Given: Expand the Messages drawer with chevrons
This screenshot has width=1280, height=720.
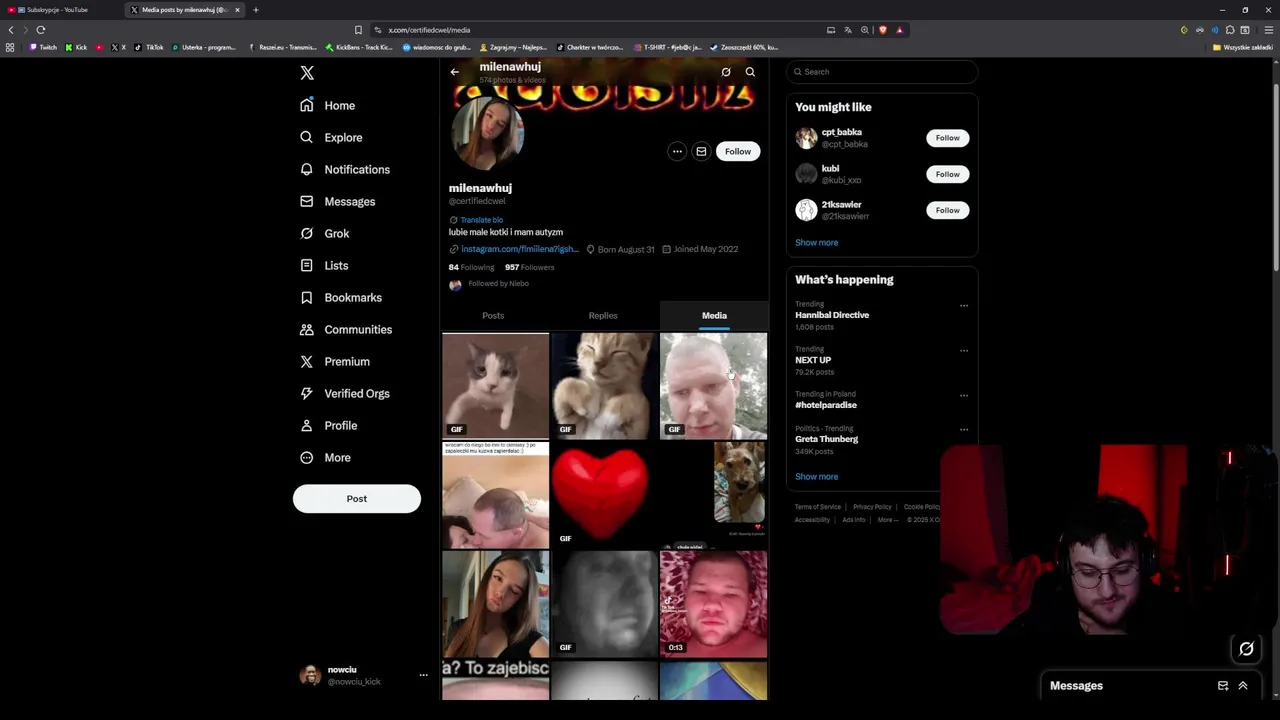Looking at the screenshot, I should click(x=1243, y=686).
